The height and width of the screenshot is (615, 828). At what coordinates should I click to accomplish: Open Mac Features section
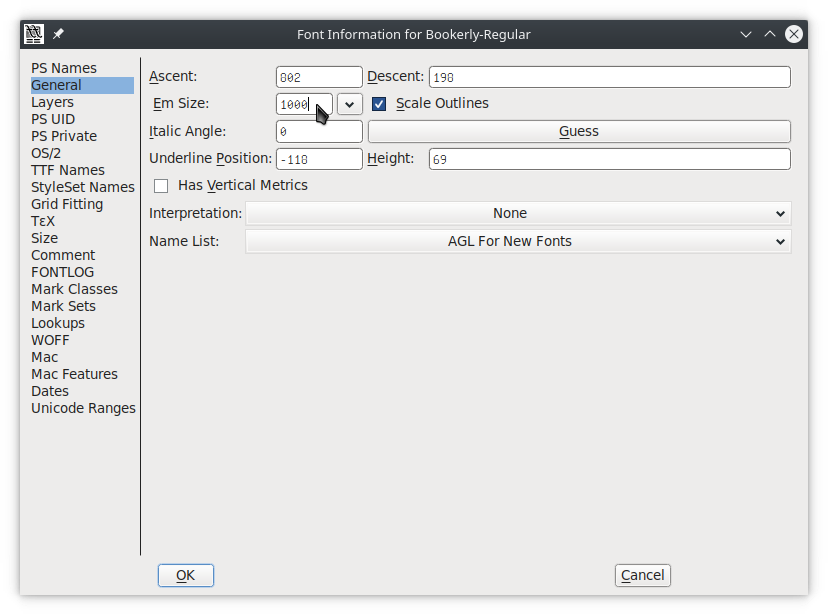(x=74, y=374)
